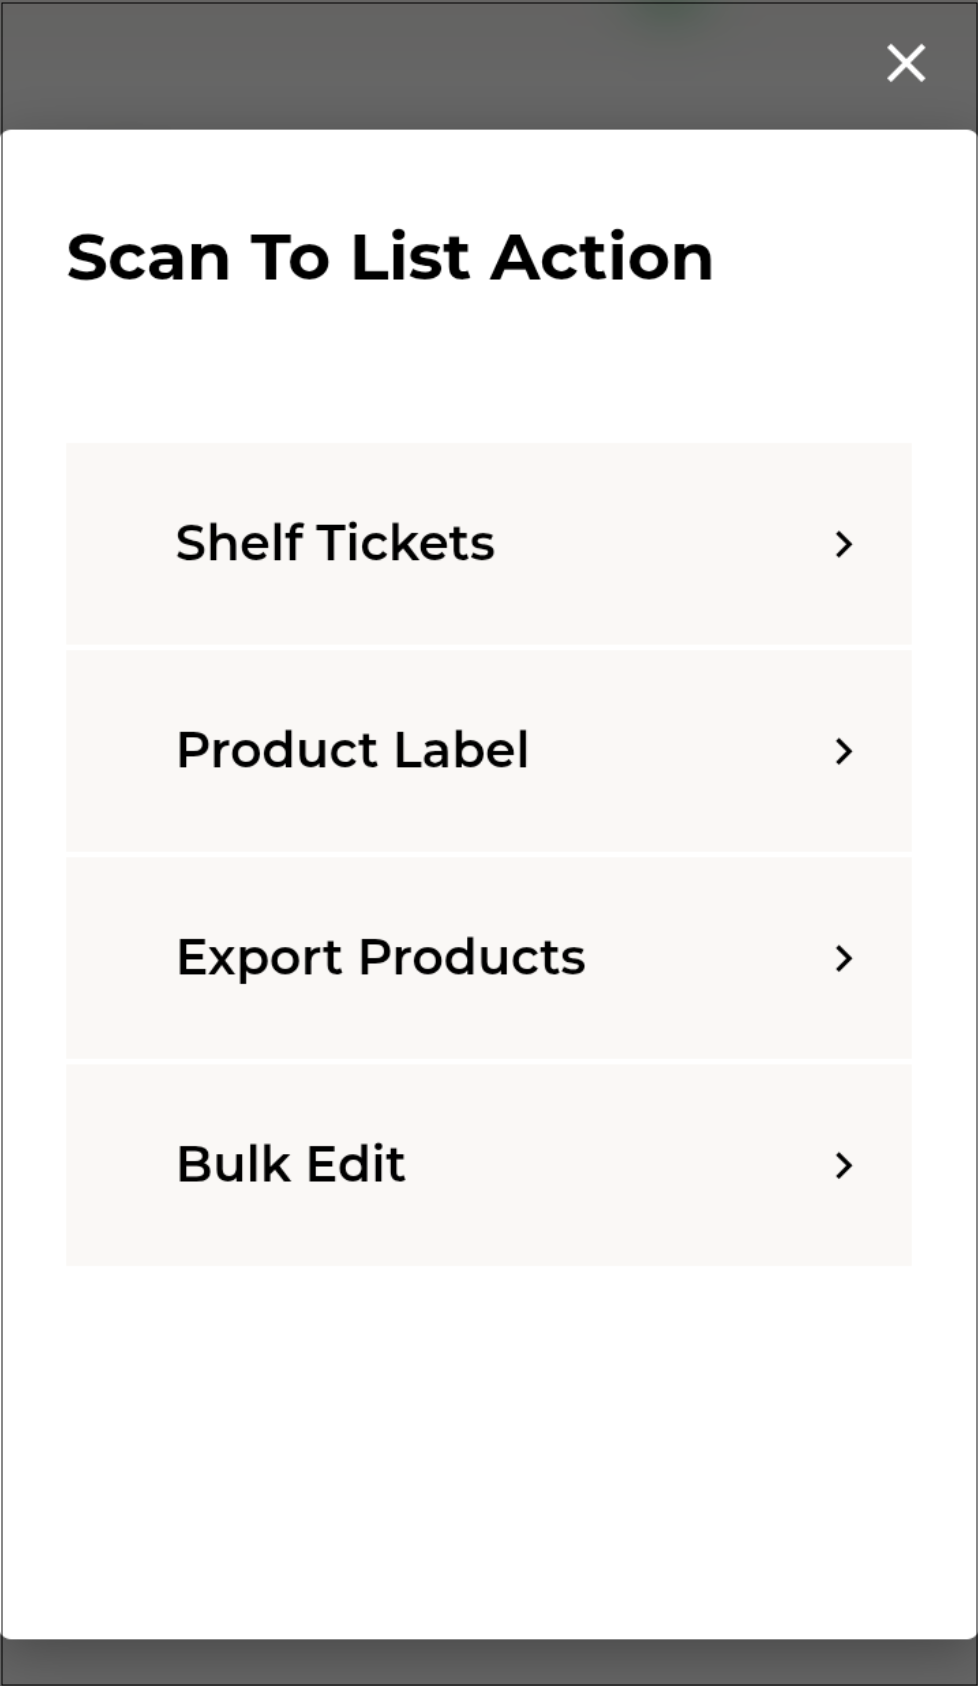The image size is (978, 1686).
Task: Click the chevron arrow beside Product Label
Action: [844, 751]
